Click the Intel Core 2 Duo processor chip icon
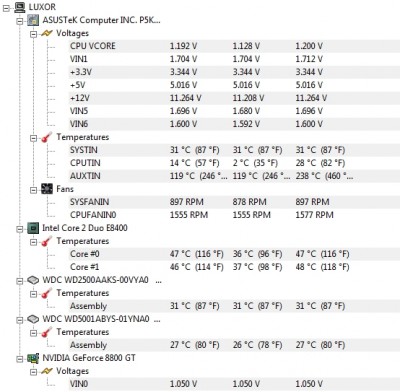 [33, 228]
